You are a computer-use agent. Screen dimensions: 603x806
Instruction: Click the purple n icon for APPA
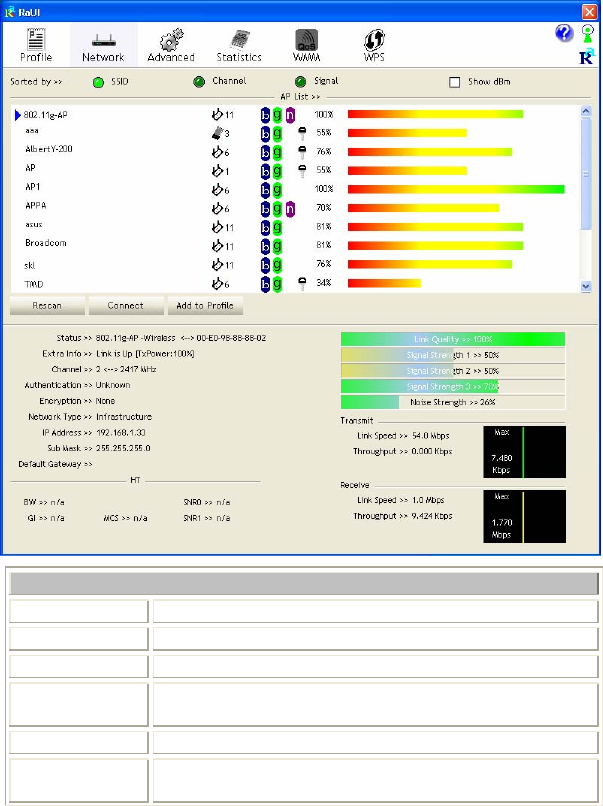tap(290, 209)
